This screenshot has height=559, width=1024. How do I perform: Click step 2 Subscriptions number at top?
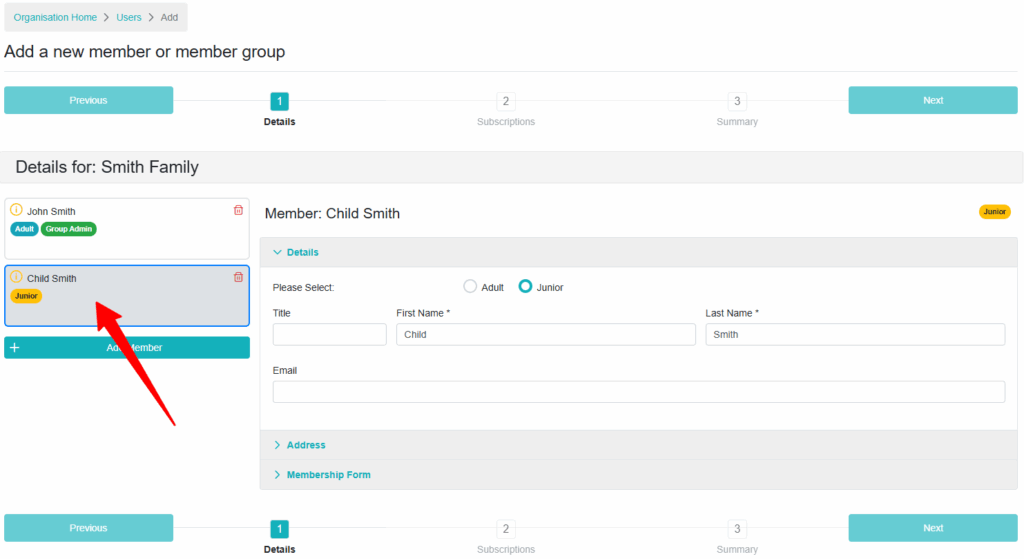tap(505, 101)
